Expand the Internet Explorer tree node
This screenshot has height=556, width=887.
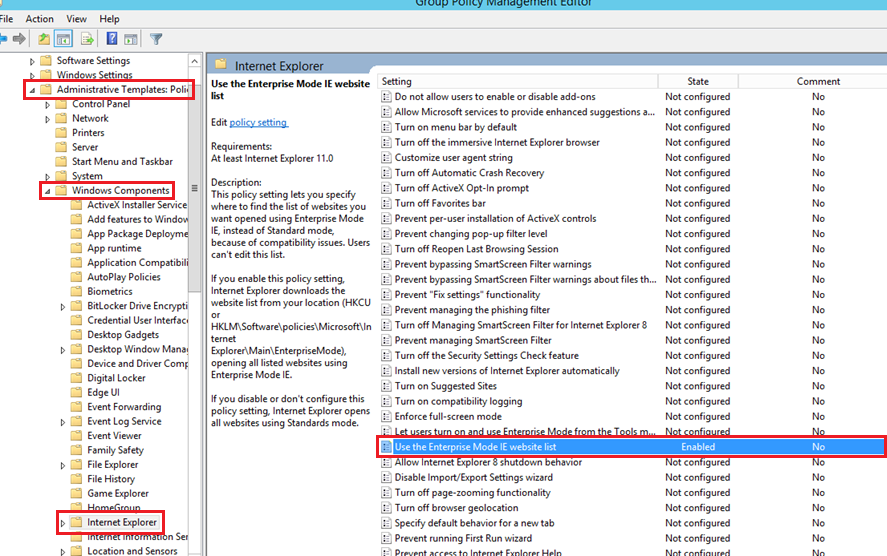click(63, 523)
